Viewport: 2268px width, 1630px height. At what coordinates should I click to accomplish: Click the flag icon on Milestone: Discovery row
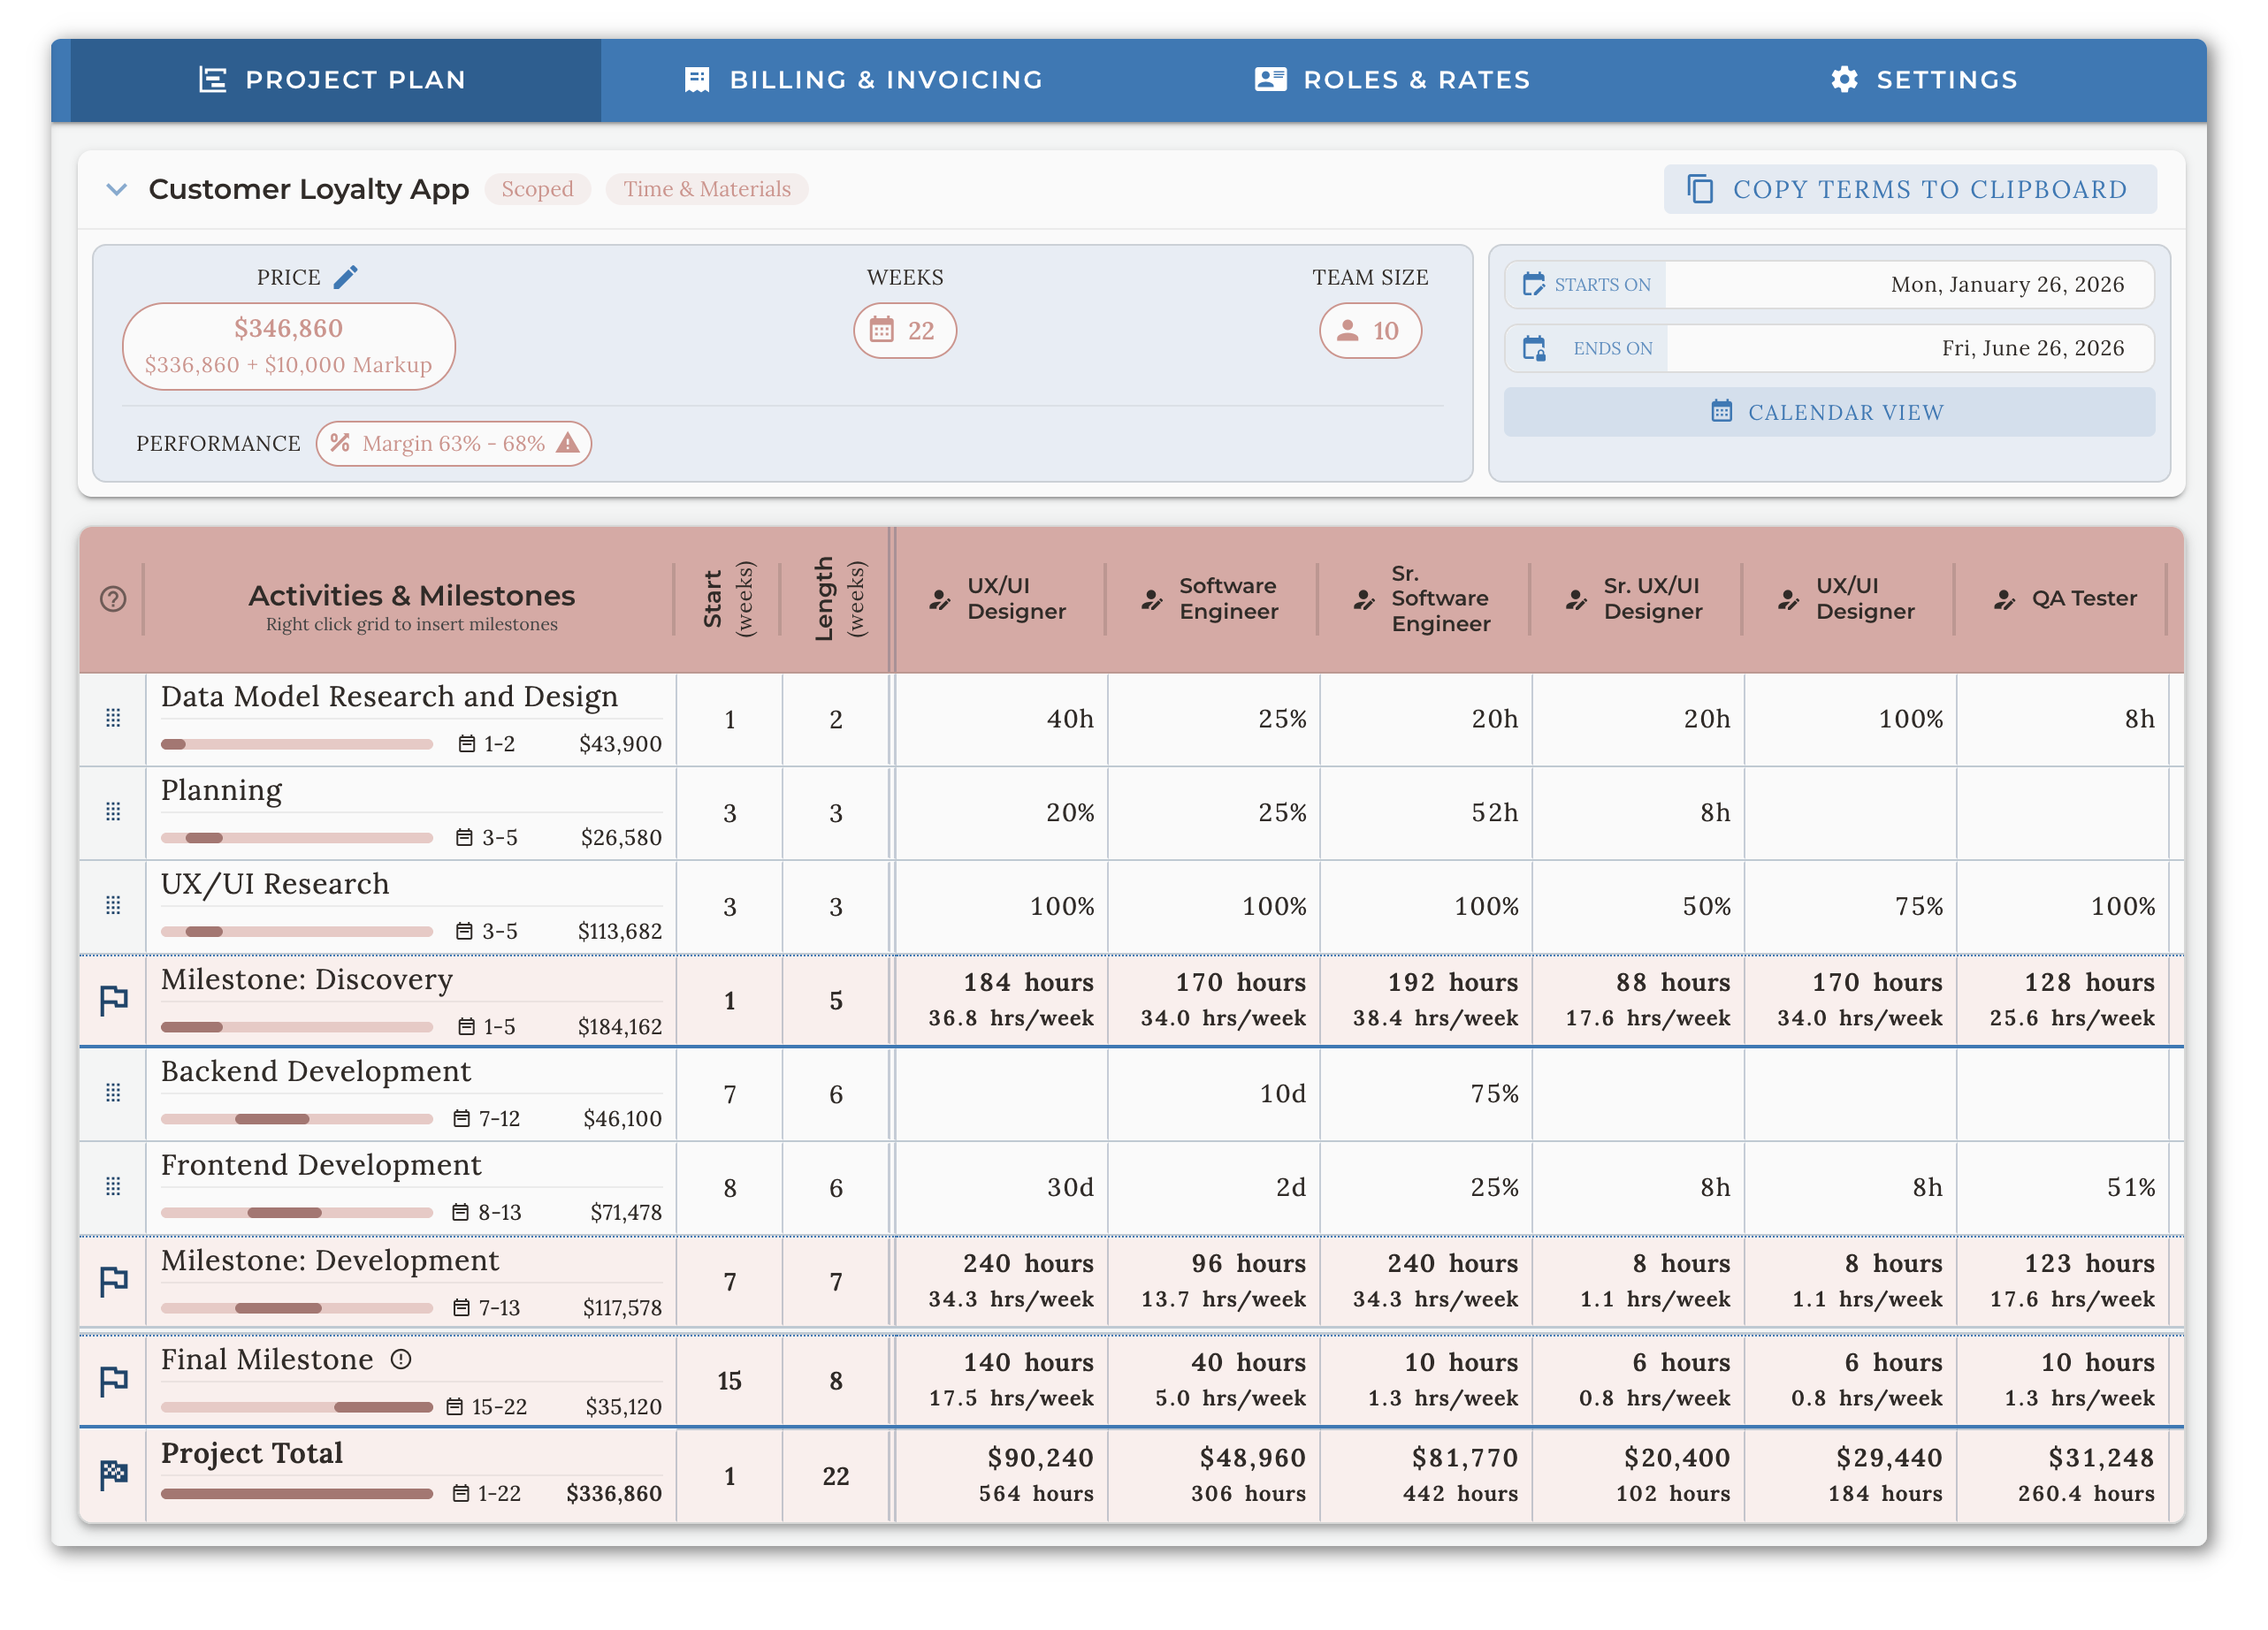coord(113,1000)
